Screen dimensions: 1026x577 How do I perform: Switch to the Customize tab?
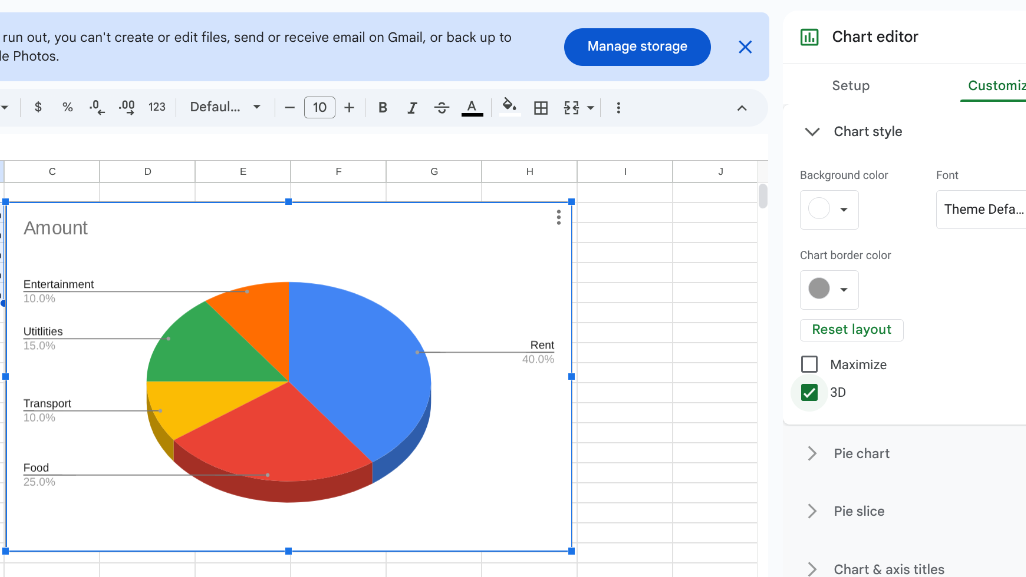996,86
